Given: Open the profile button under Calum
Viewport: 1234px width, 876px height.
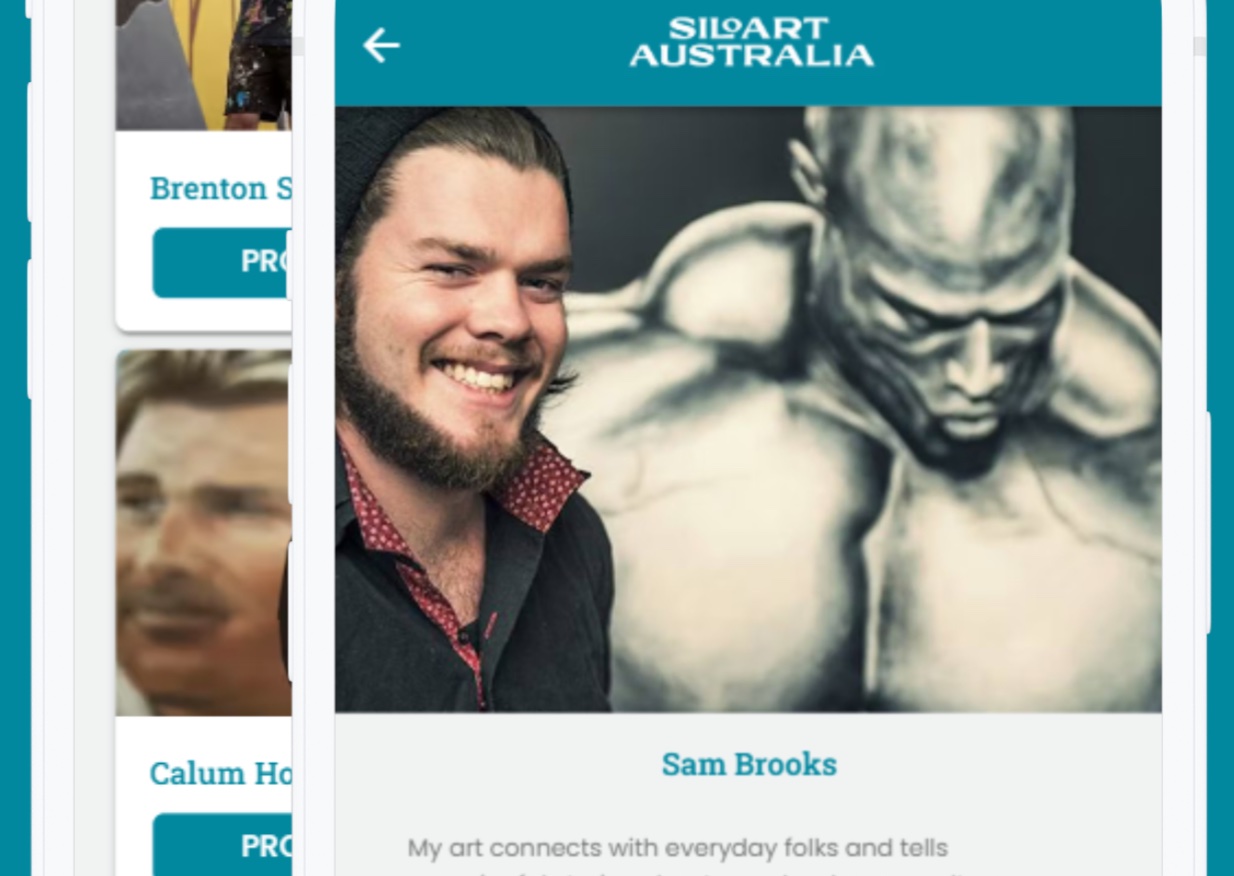Looking at the screenshot, I should (222, 845).
